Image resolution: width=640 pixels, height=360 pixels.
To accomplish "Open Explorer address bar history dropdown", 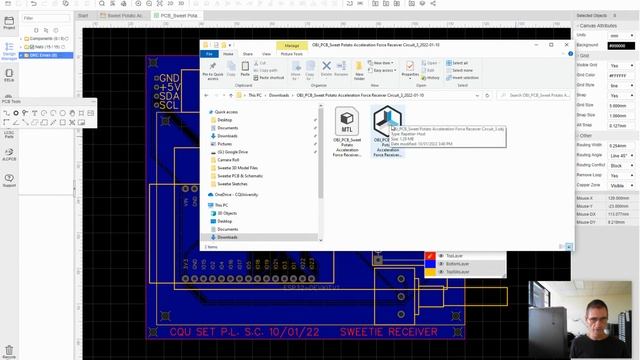I will coord(477,95).
